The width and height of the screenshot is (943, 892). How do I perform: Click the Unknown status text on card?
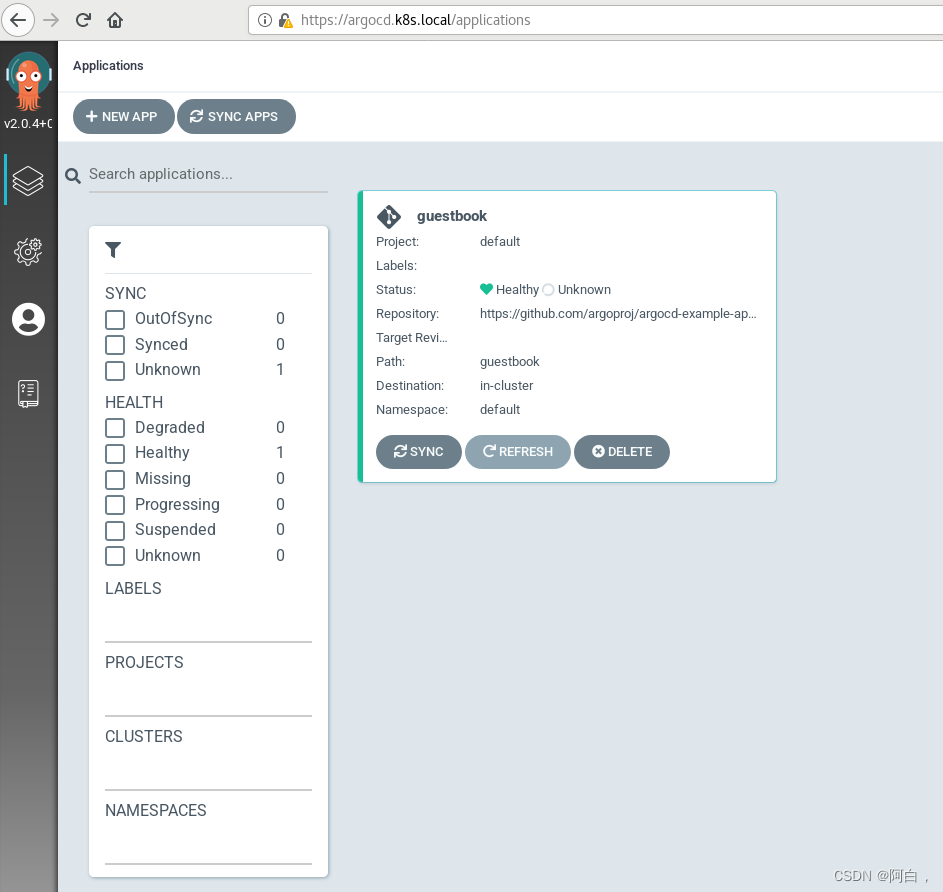point(584,290)
